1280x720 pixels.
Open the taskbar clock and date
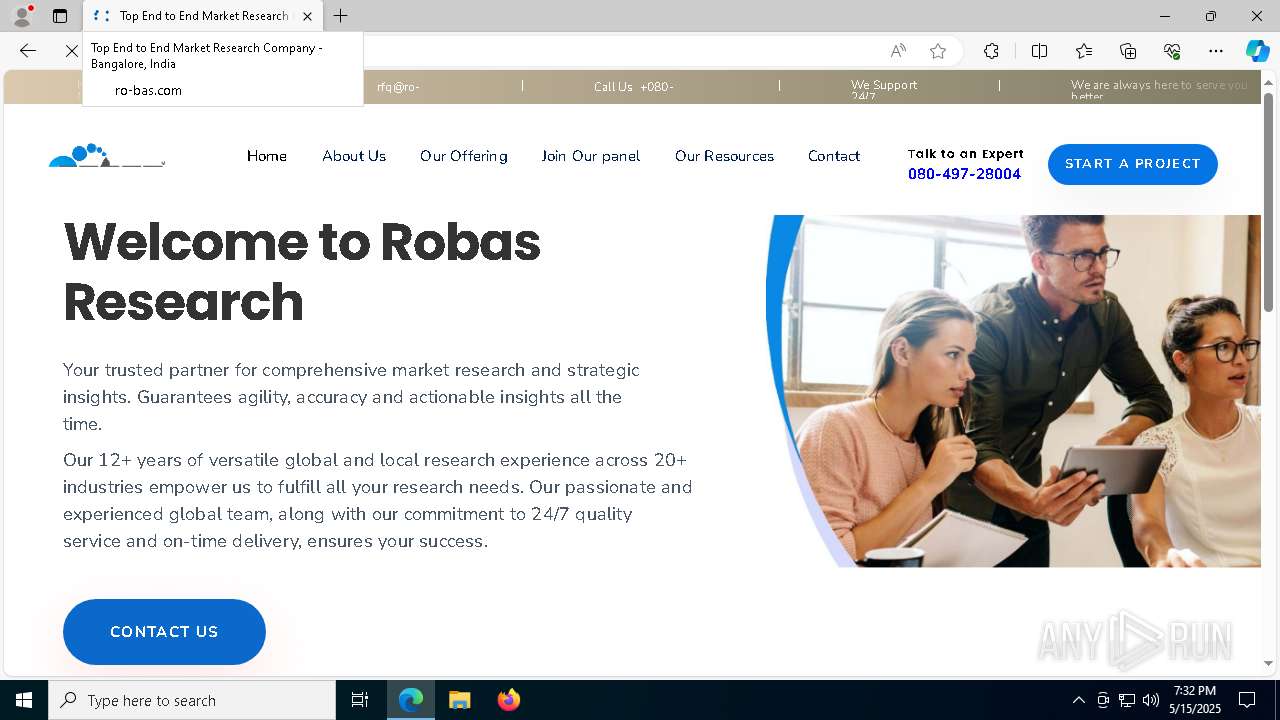[1195, 700]
